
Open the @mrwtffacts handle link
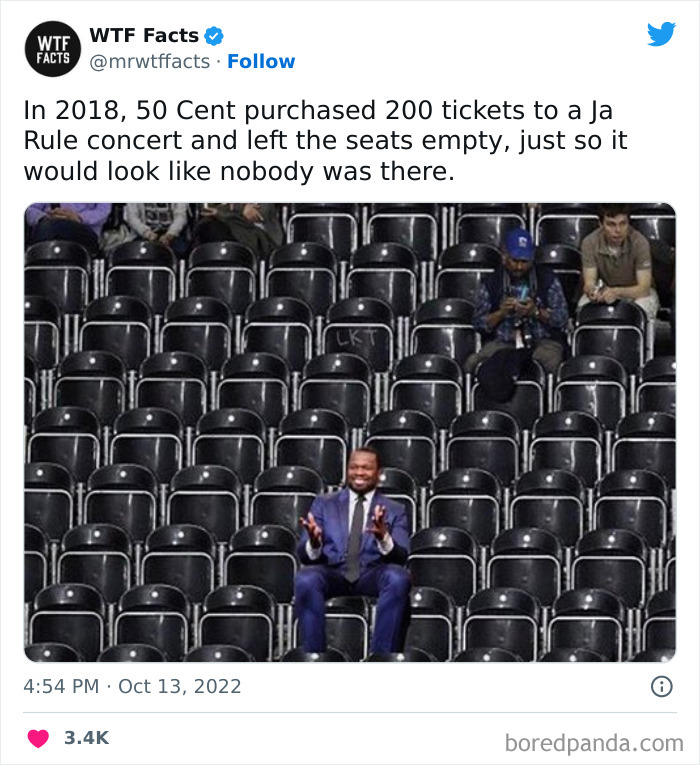tap(151, 62)
